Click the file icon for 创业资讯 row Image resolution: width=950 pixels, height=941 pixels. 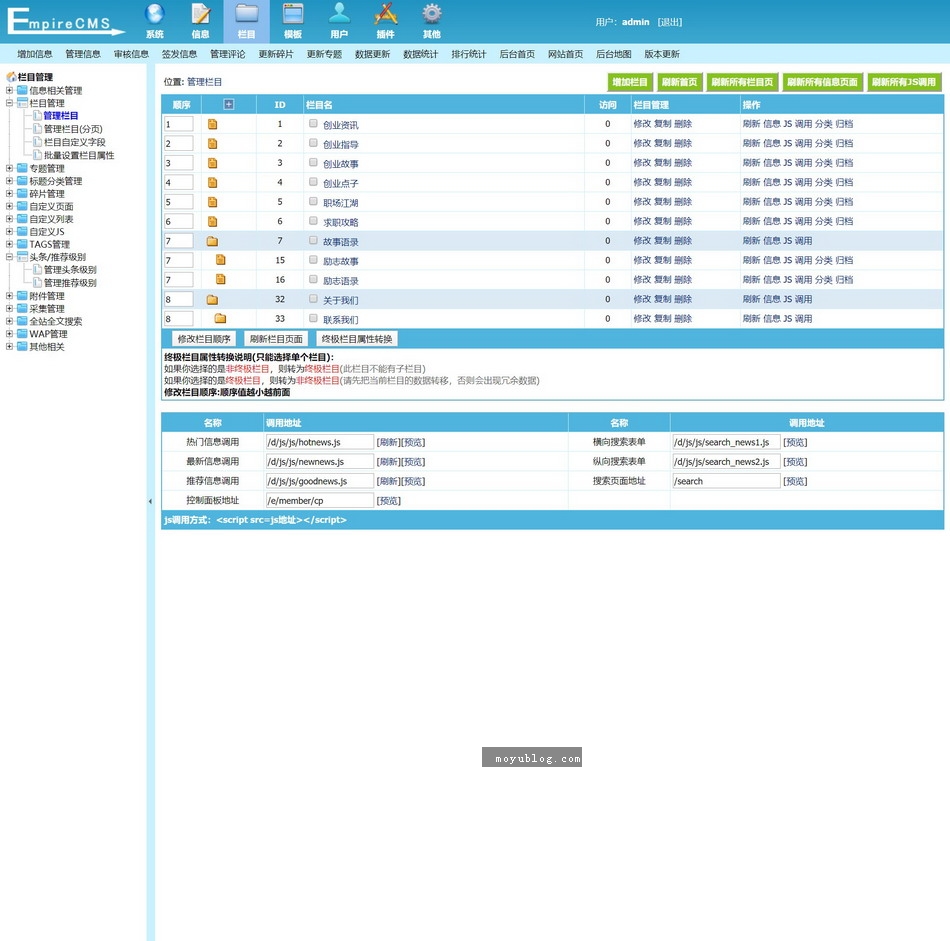tap(213, 124)
